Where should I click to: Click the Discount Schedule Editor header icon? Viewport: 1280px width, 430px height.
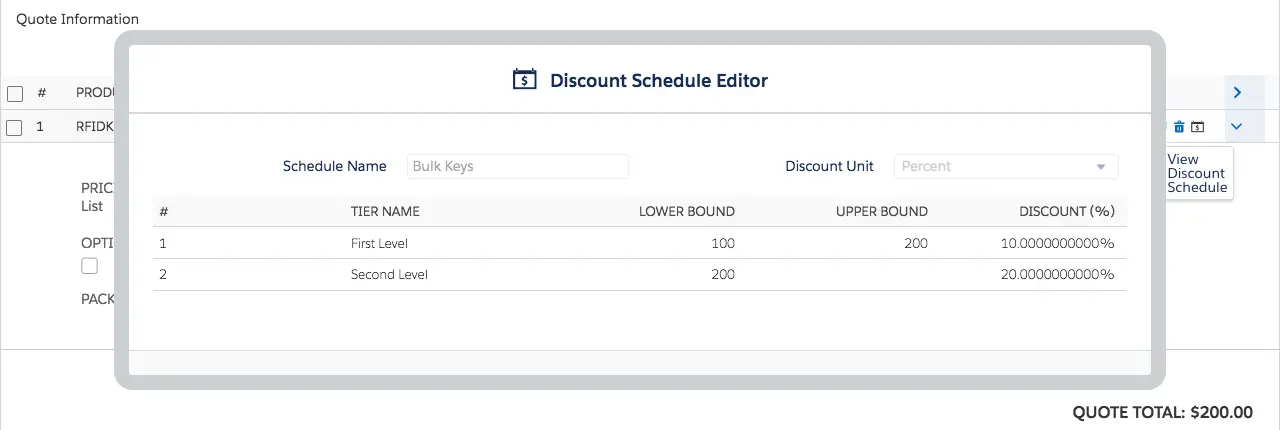[x=524, y=80]
